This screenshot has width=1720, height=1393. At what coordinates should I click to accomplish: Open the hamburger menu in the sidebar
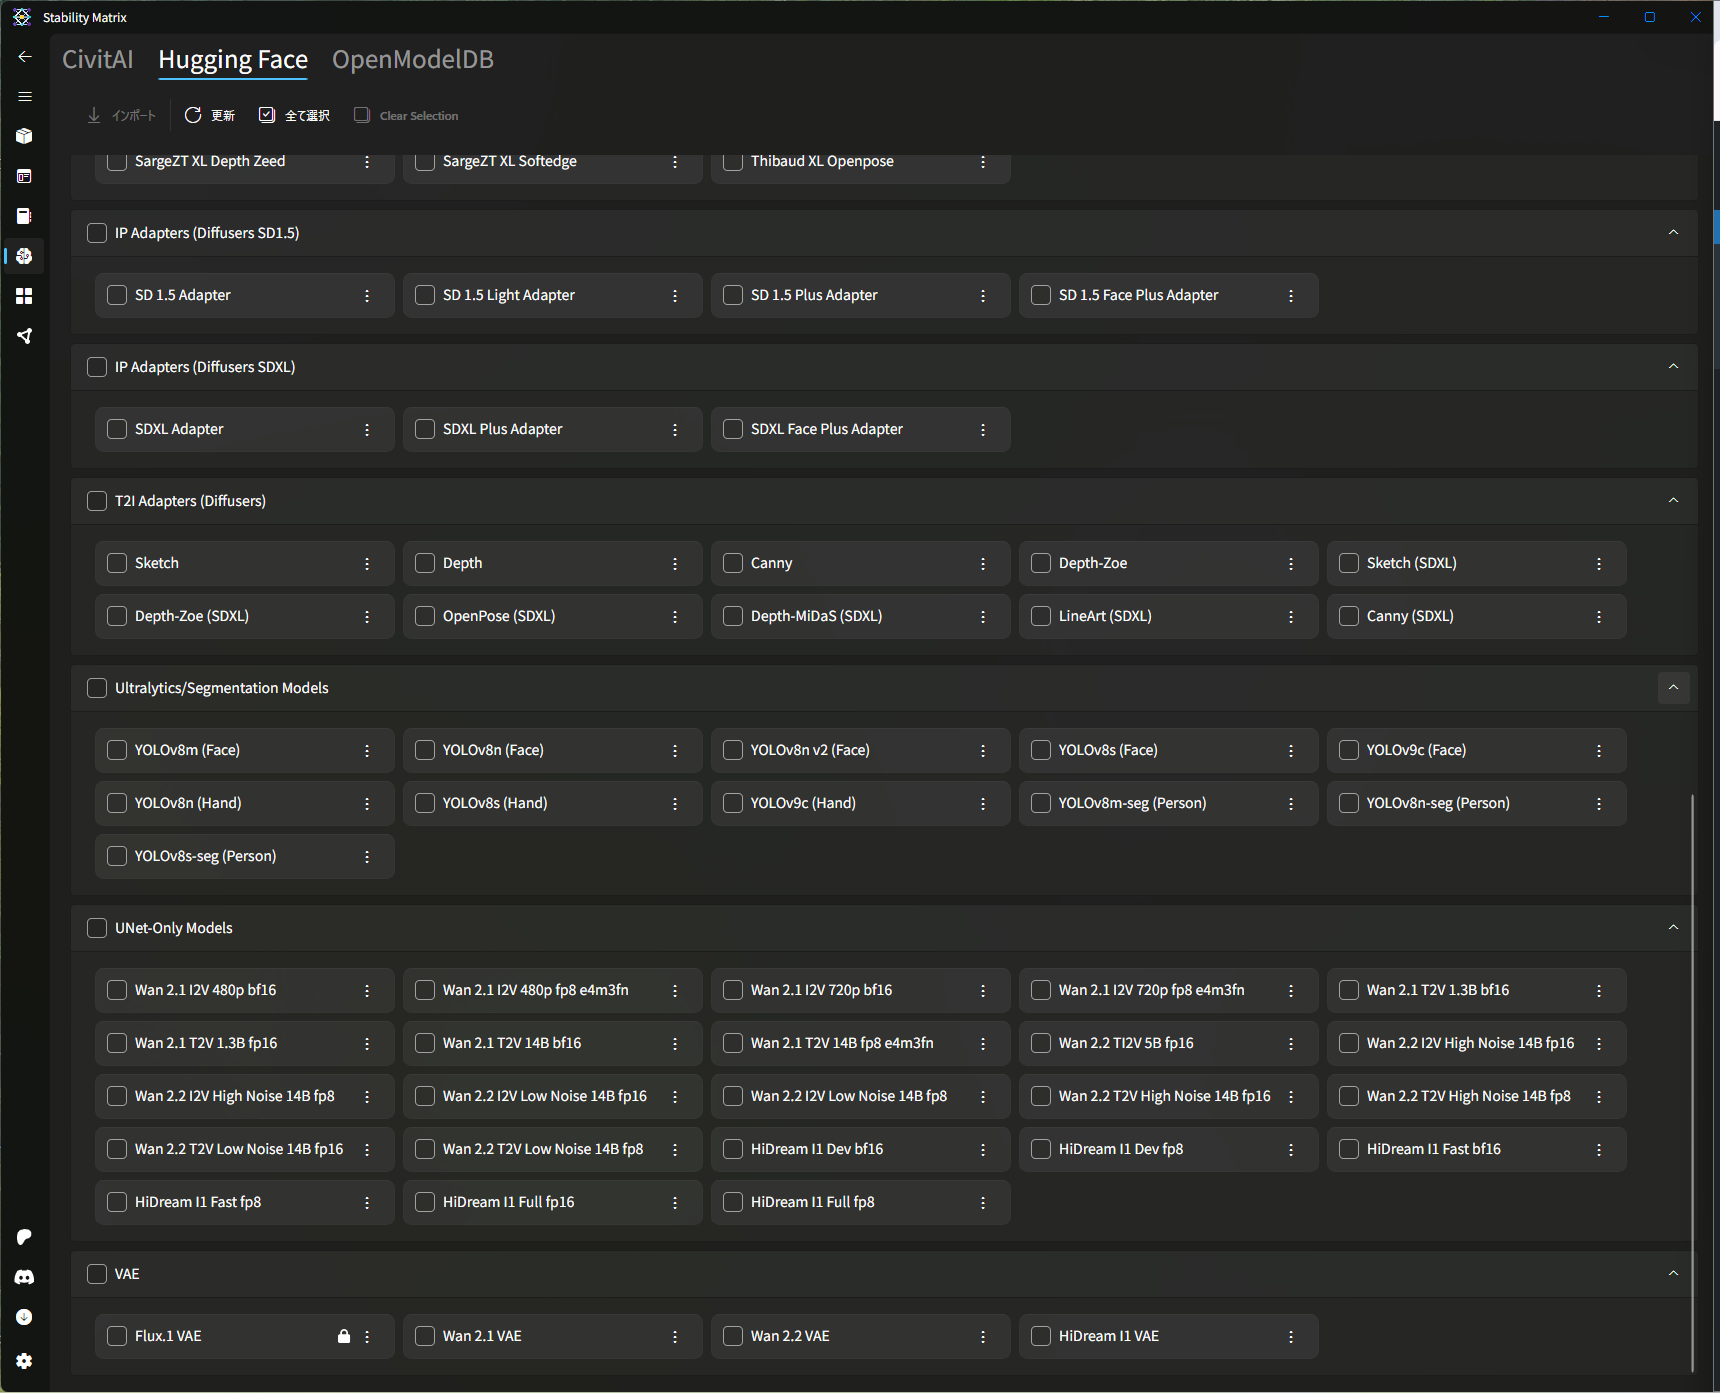[25, 97]
